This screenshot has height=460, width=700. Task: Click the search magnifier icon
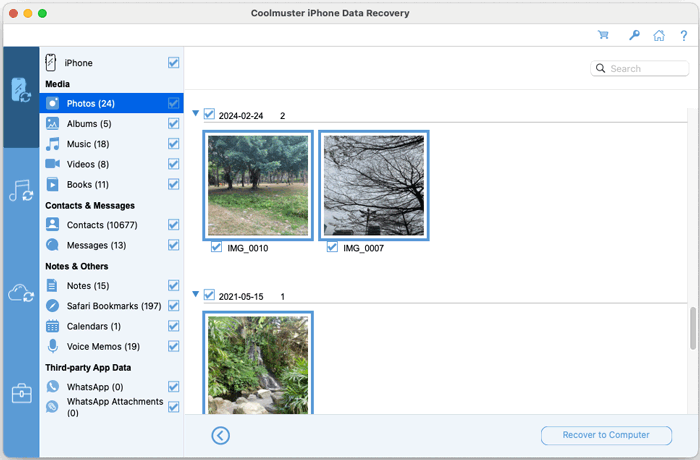click(600, 68)
